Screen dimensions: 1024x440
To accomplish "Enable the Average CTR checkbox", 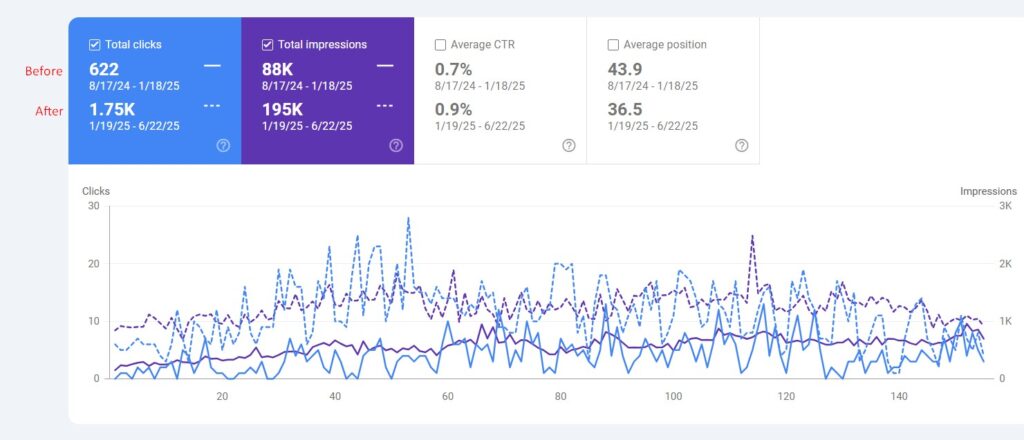I will coord(440,45).
